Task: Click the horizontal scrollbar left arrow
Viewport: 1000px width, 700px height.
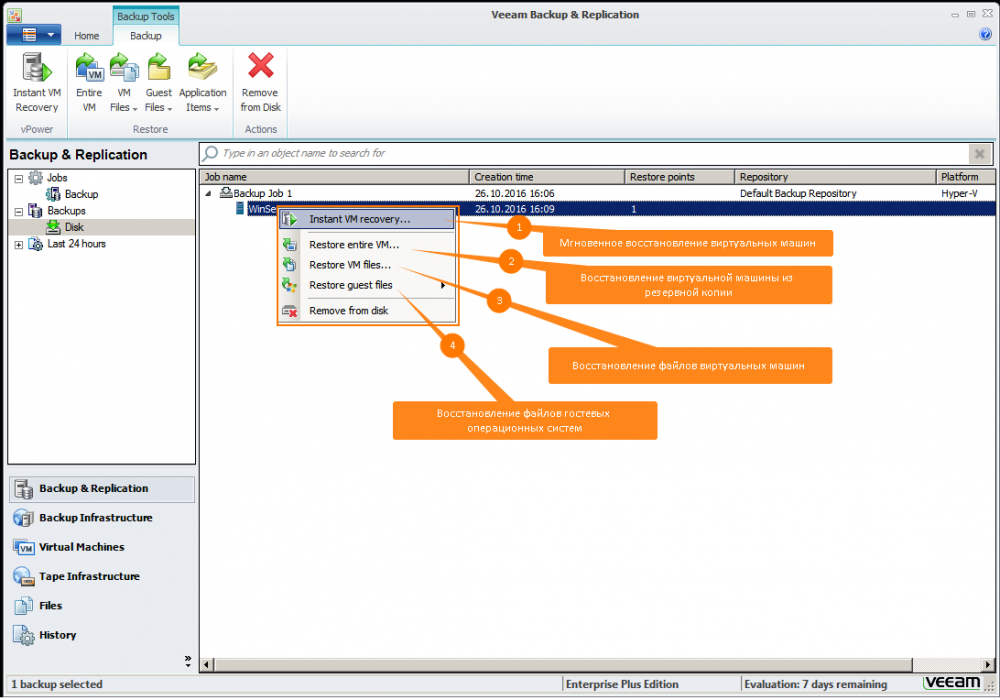Action: (x=207, y=665)
